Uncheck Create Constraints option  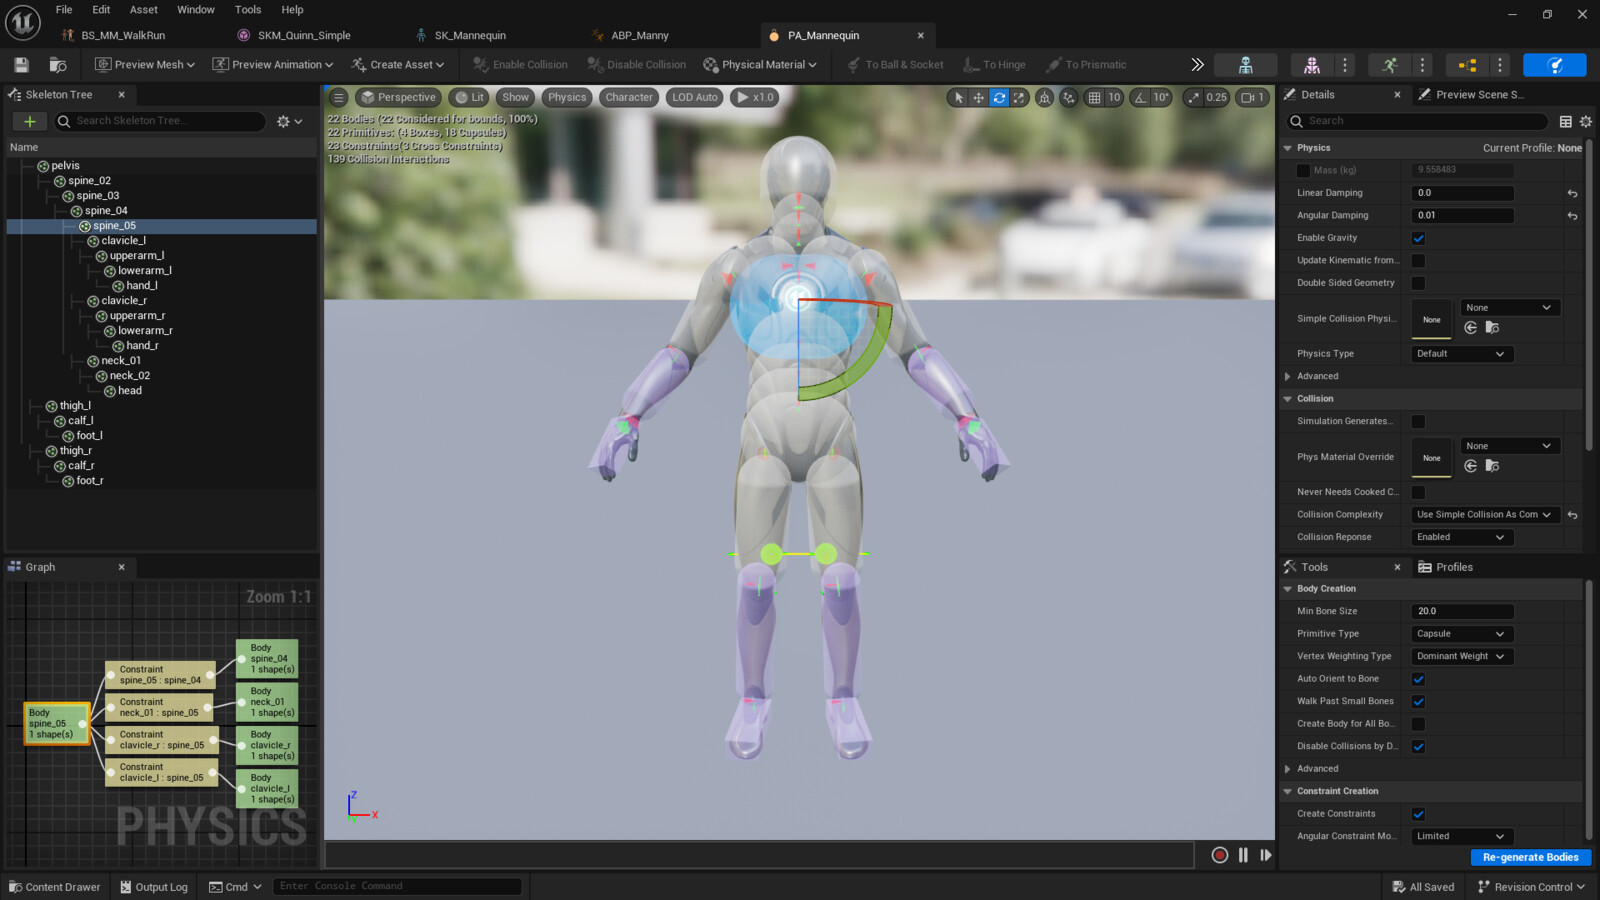[1418, 814]
